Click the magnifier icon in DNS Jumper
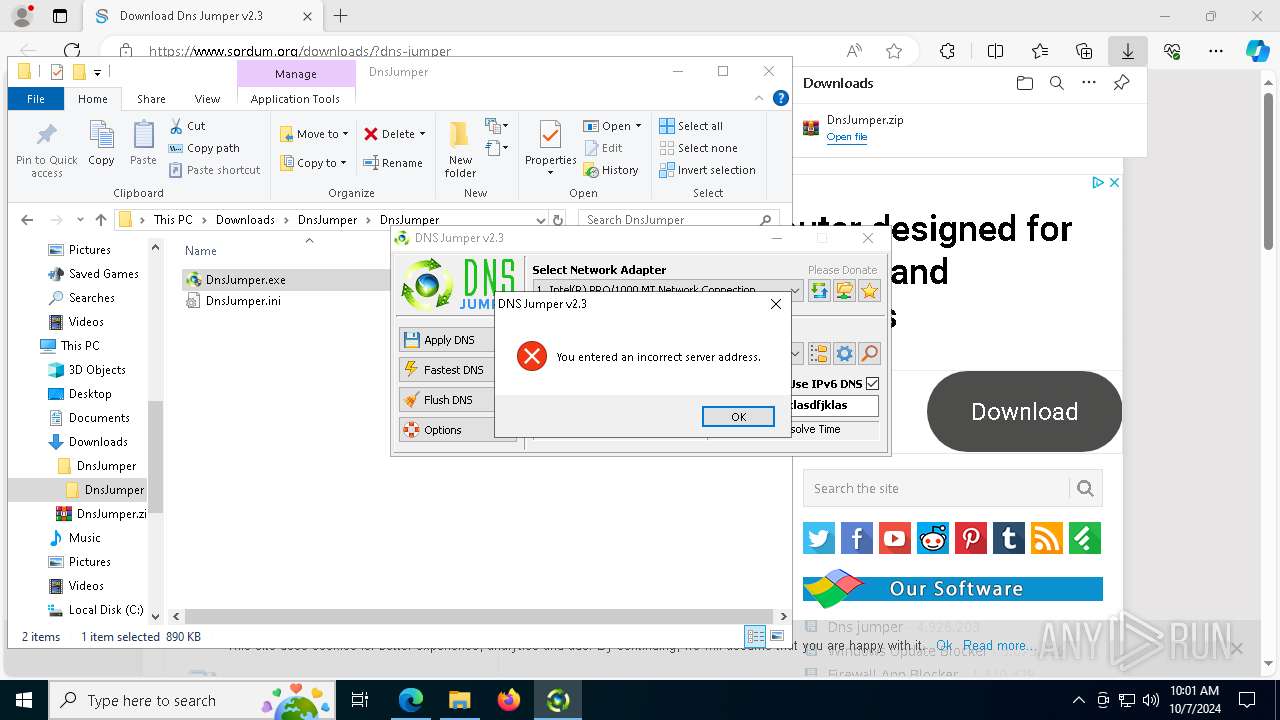 (869, 354)
